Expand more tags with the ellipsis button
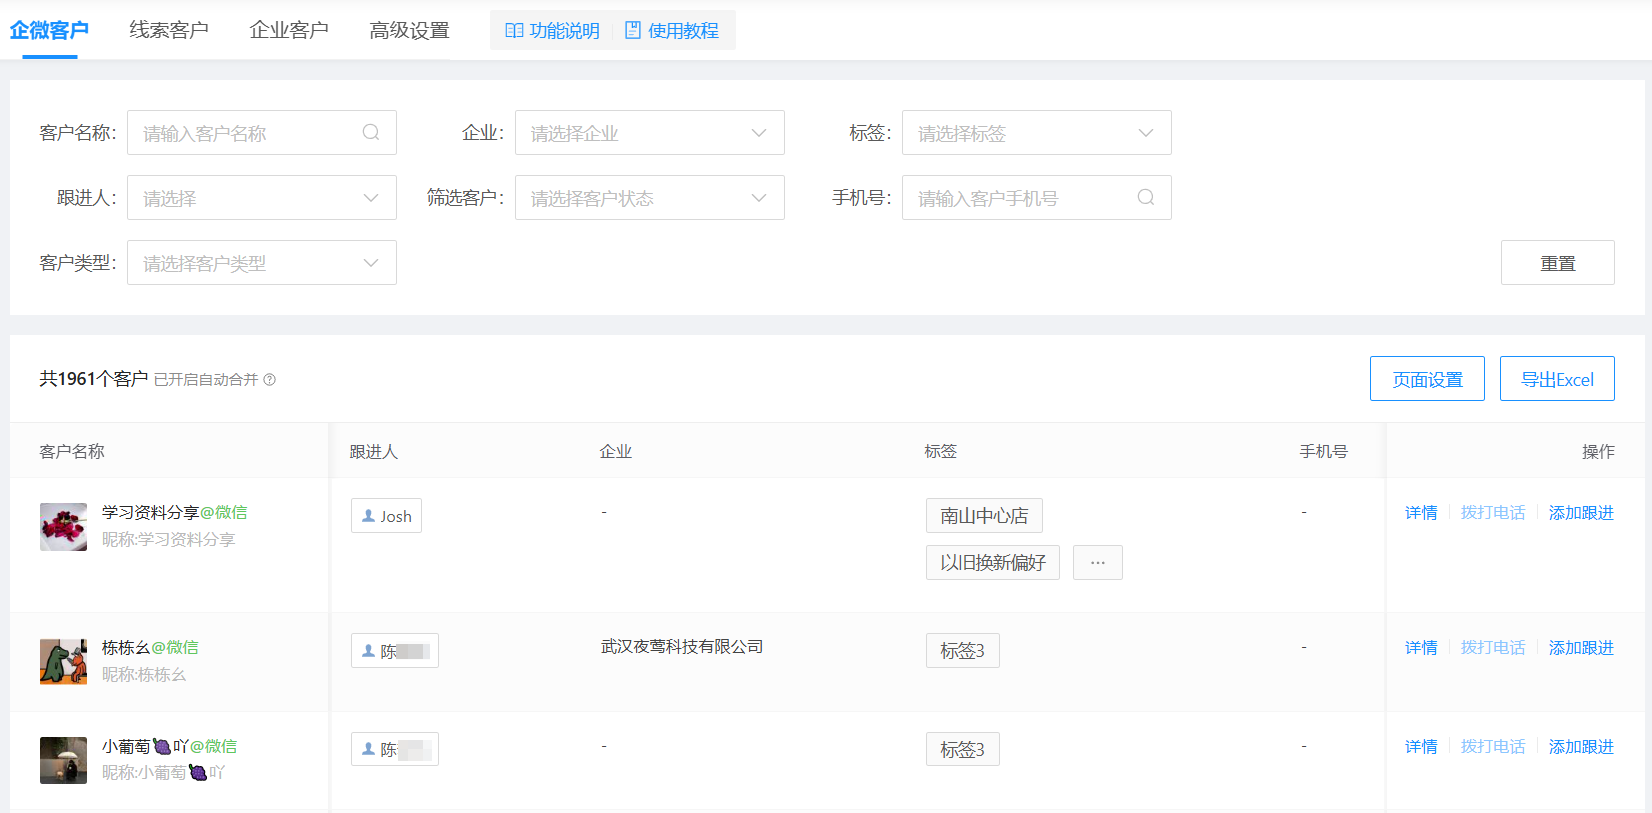The width and height of the screenshot is (1652, 813). click(x=1097, y=562)
